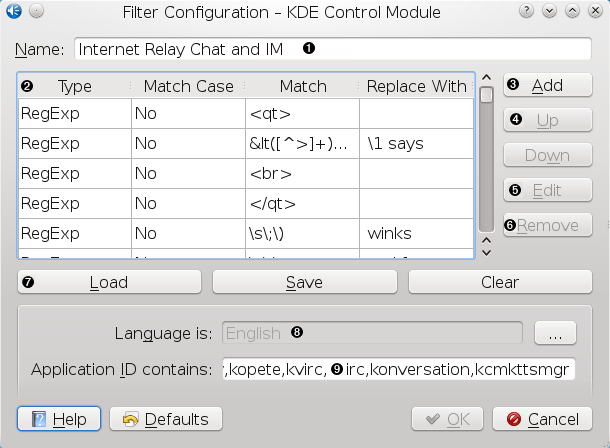Sort the table by the Type column header
The width and height of the screenshot is (610, 448).
pos(75,86)
